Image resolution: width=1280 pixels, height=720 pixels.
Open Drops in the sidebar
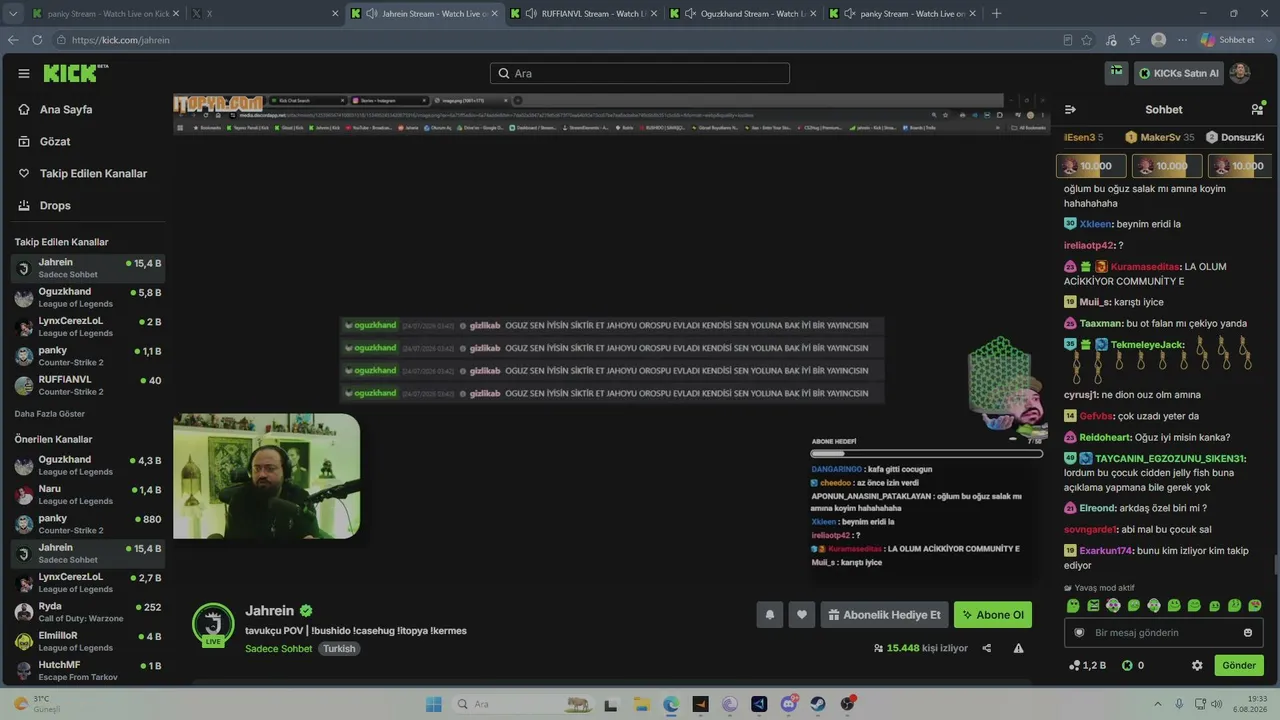pos(55,205)
